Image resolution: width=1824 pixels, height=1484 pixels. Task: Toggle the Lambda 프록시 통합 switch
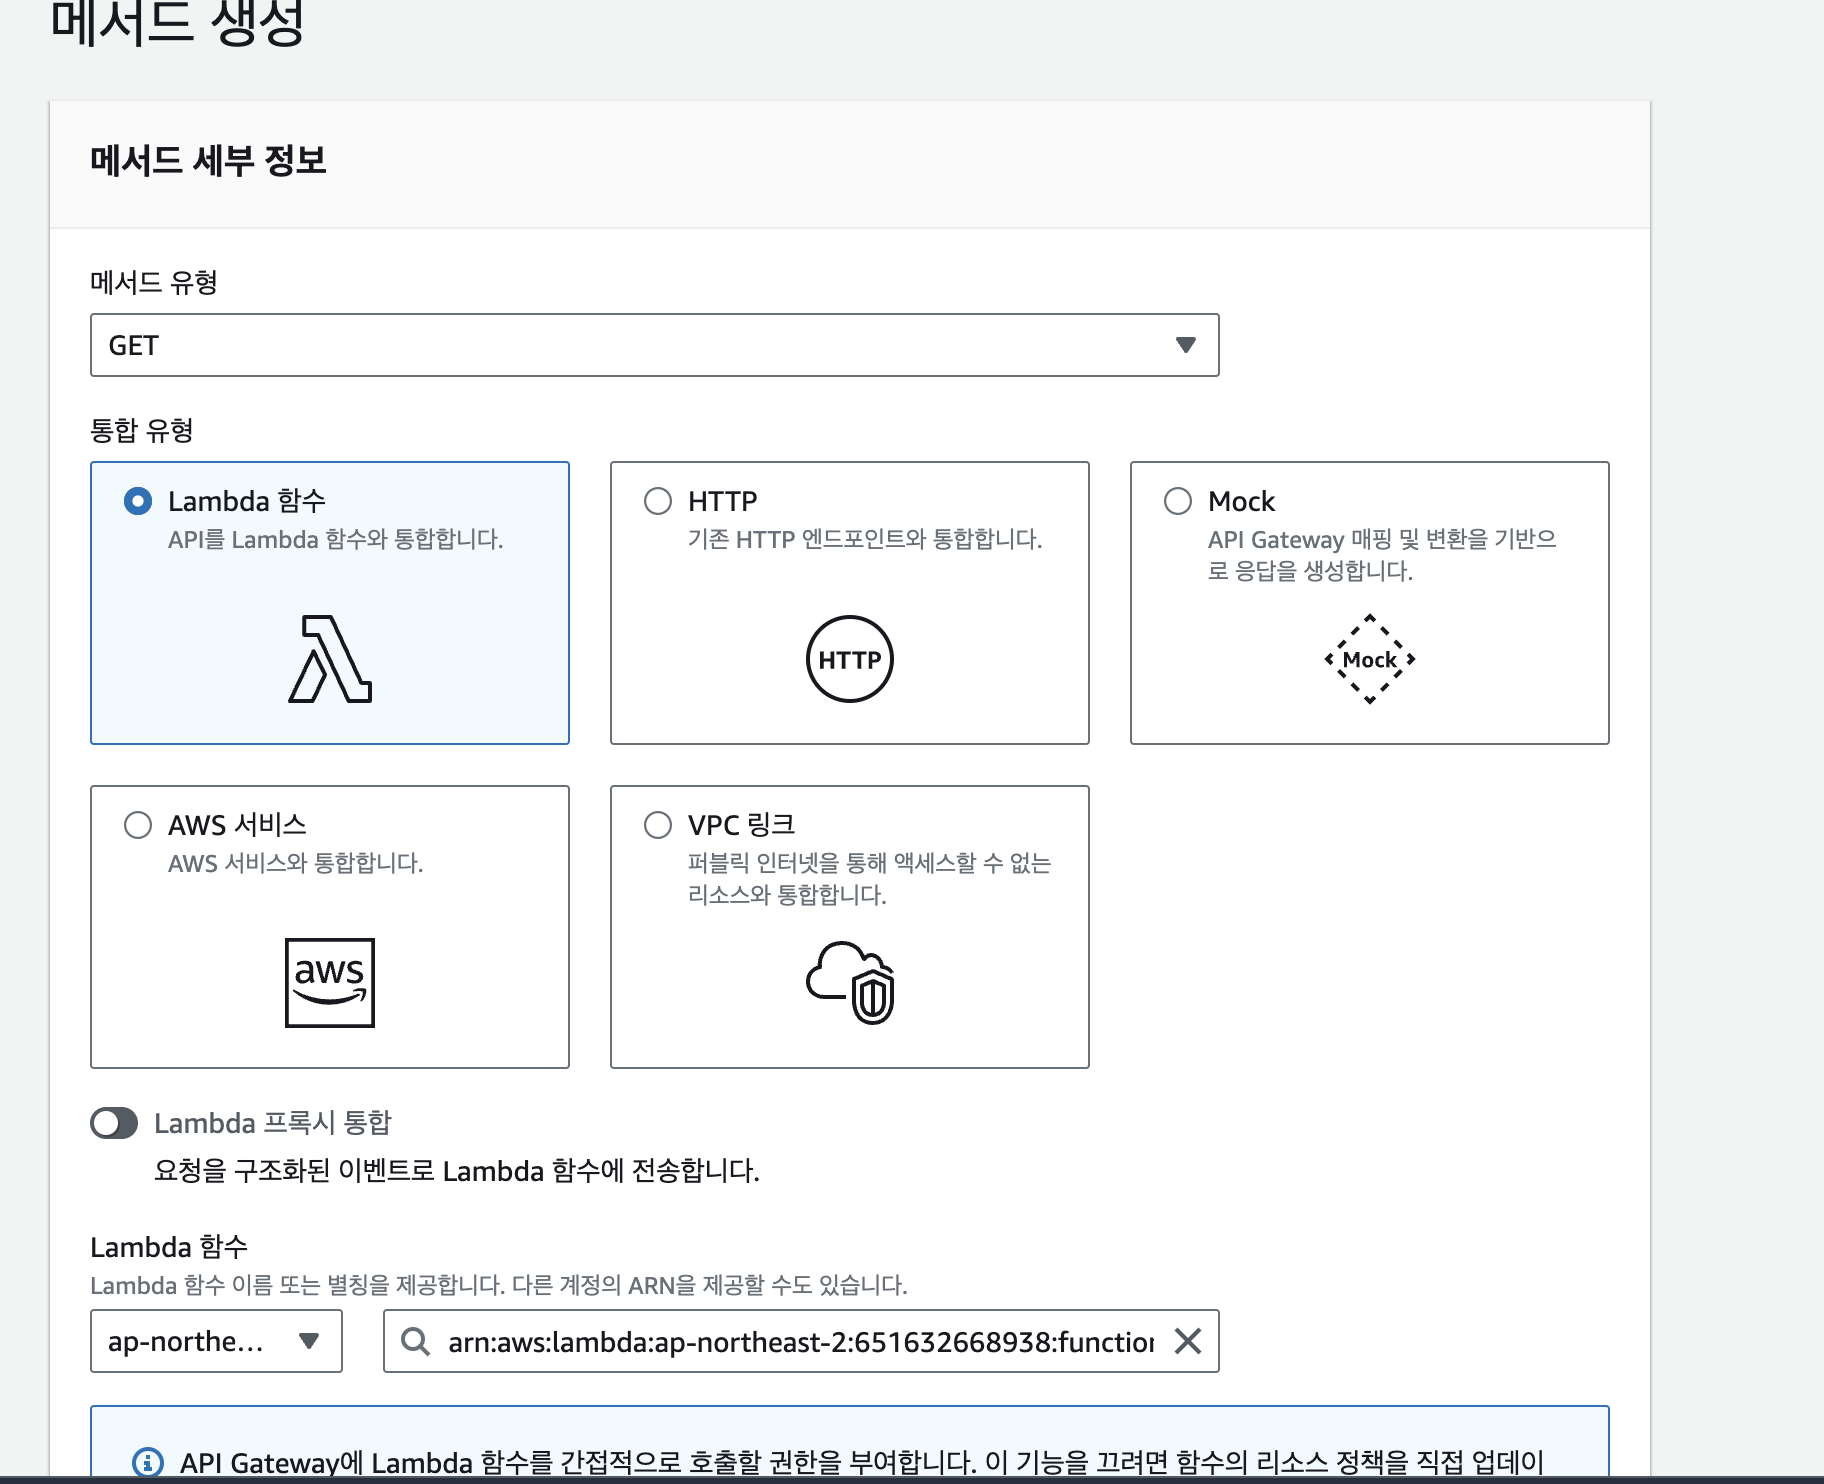point(114,1123)
